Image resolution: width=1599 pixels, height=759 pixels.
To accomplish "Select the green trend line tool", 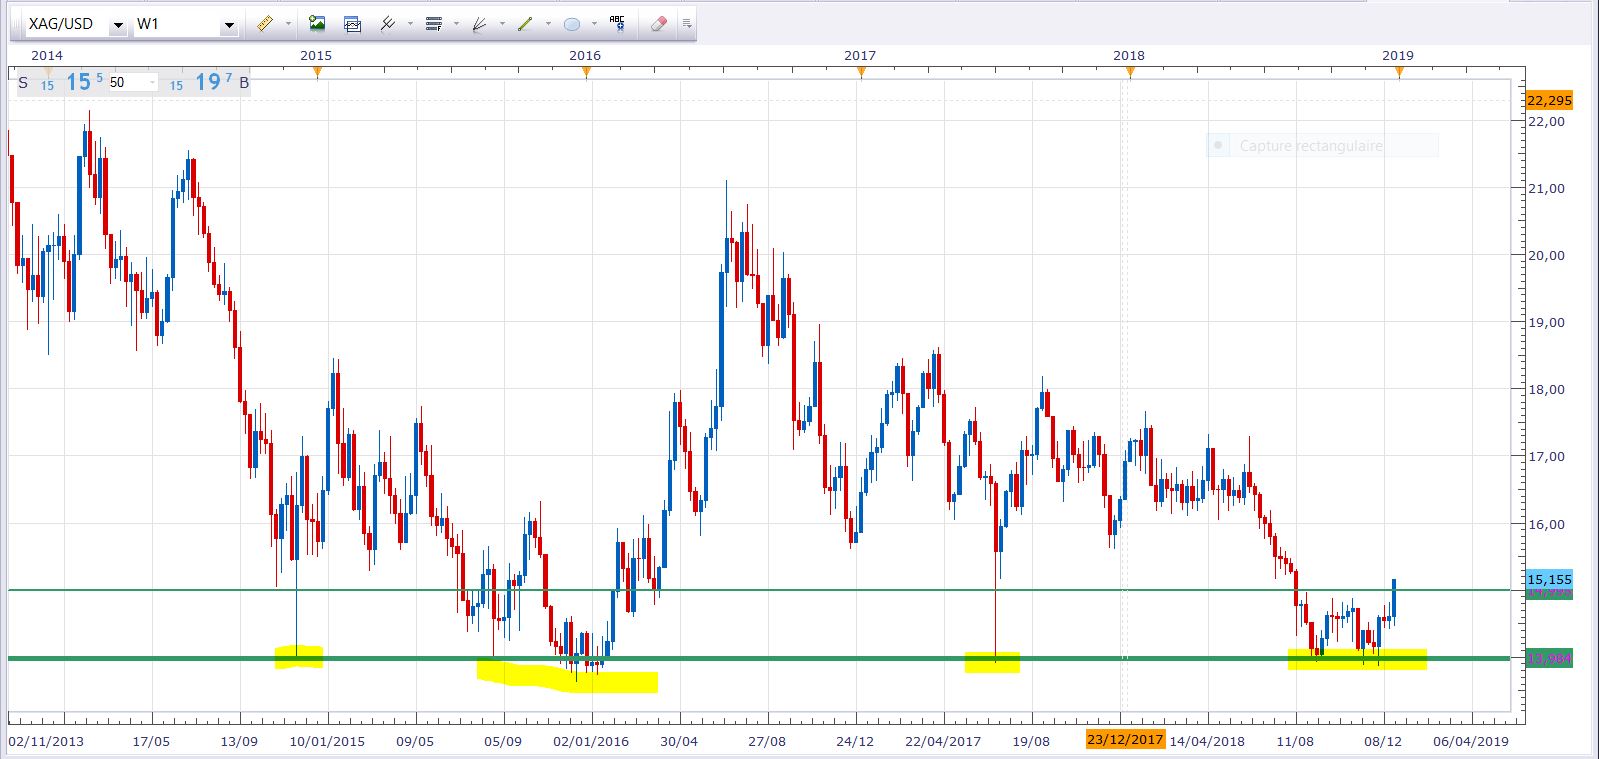I will [525, 24].
